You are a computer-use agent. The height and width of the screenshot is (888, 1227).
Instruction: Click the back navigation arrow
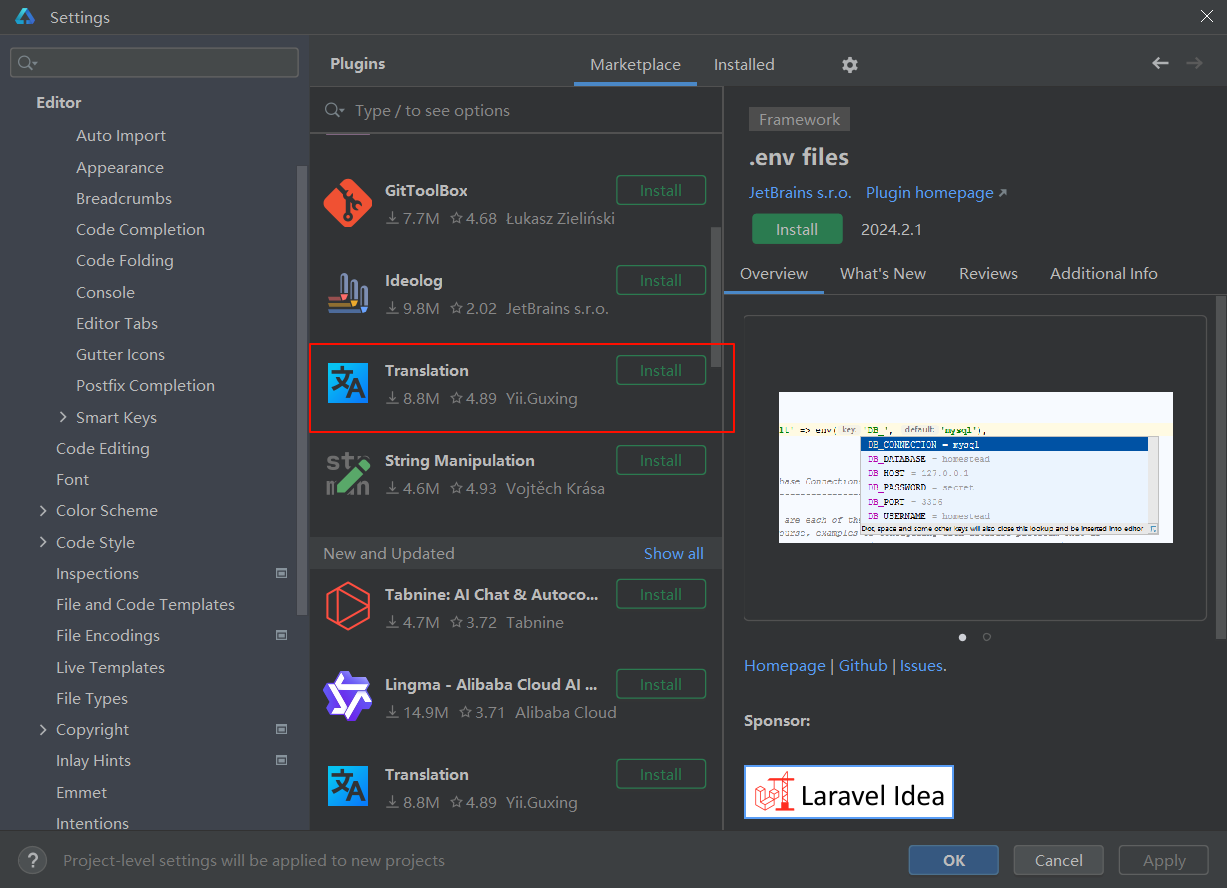click(1160, 63)
